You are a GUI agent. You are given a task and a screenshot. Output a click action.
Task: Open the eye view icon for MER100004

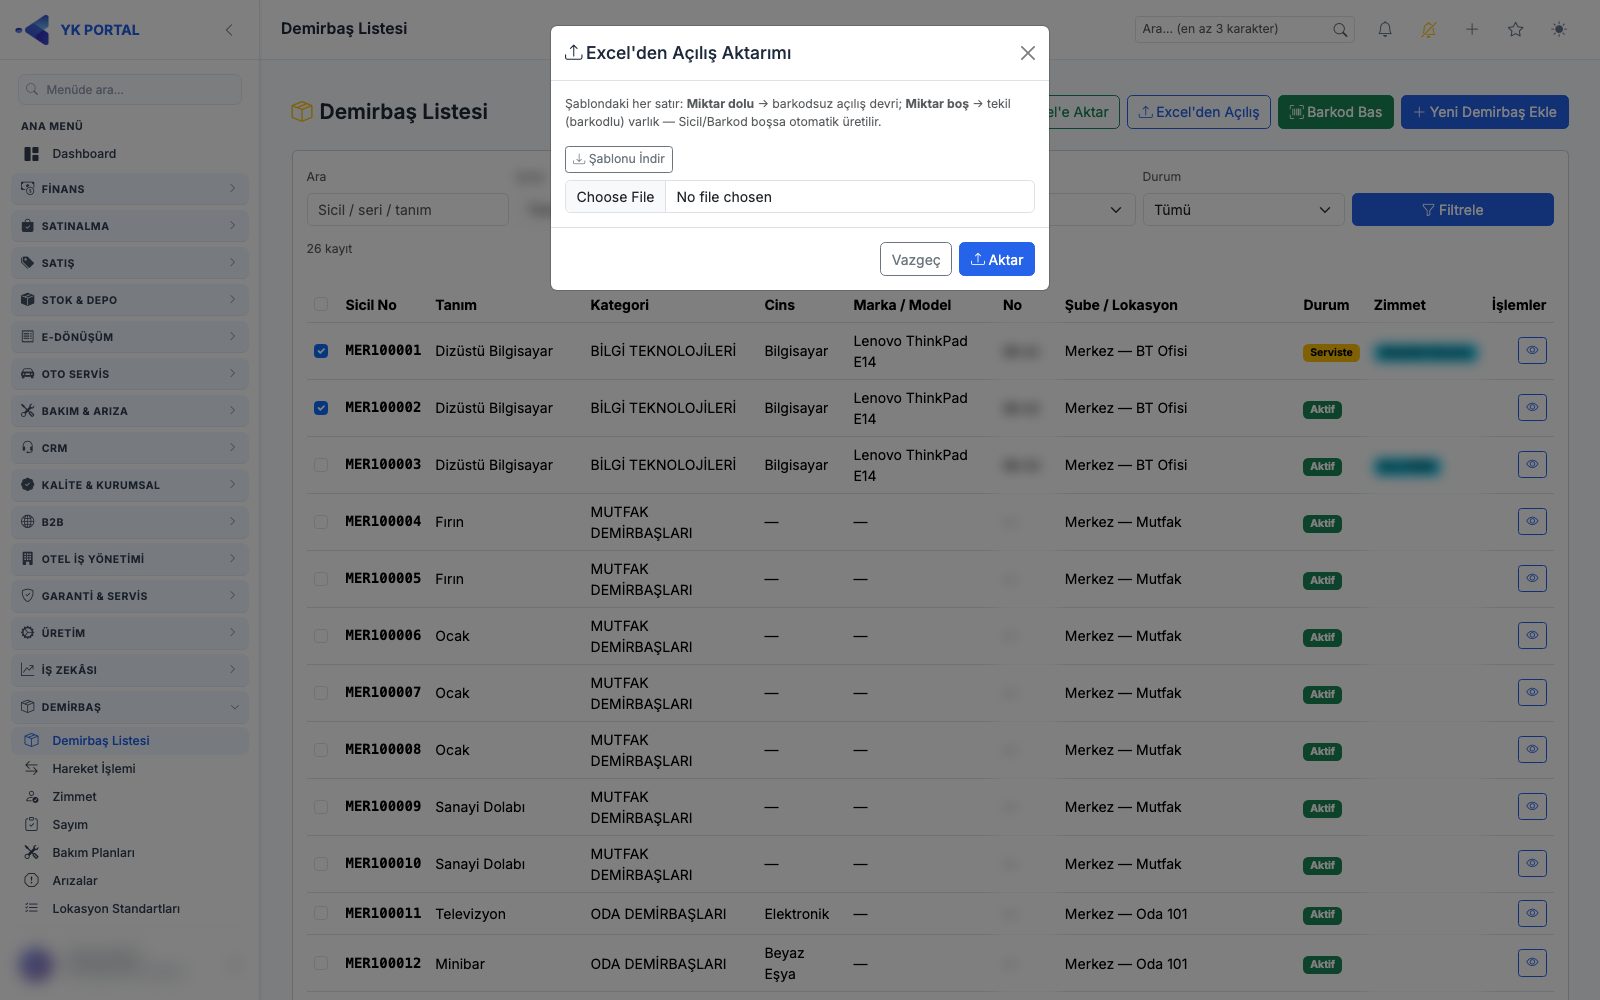[x=1532, y=521]
